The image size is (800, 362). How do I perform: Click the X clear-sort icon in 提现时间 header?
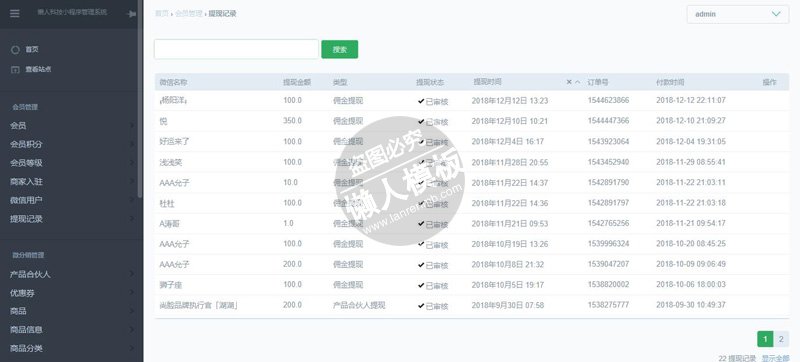569,82
